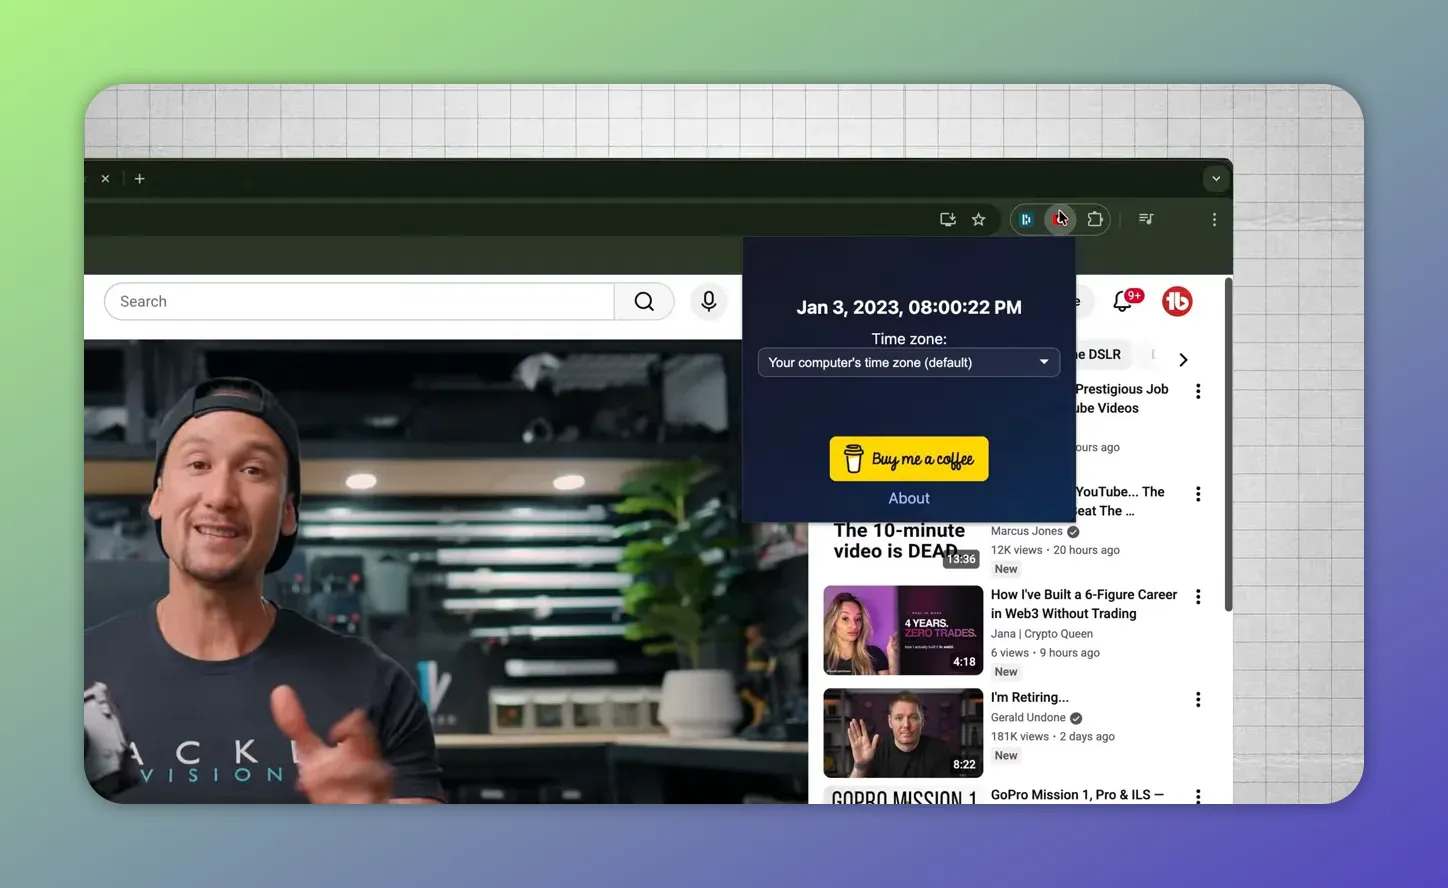This screenshot has width=1448, height=888.
Task: Open the I'm Retiring... video title
Action: click(1029, 697)
